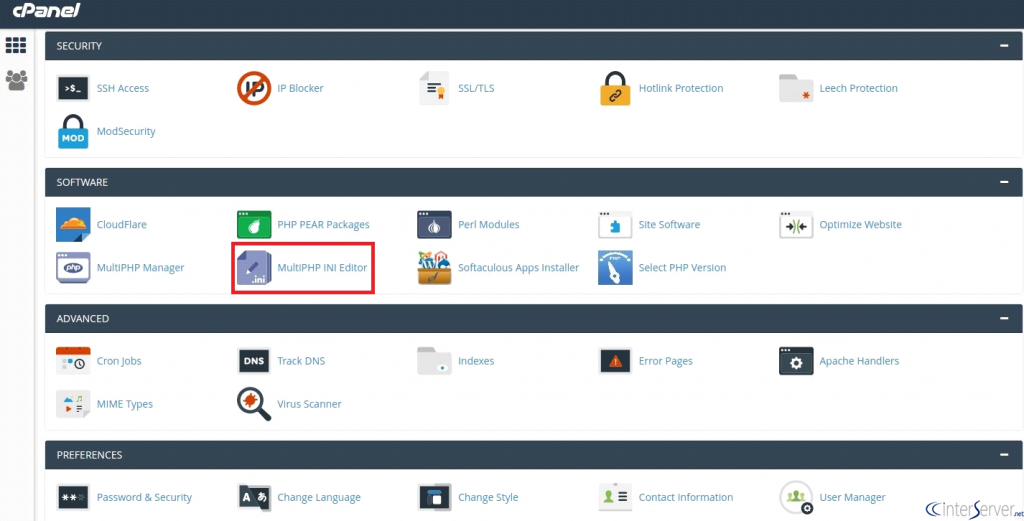Screen dimensions: 1024x521
Task: Collapse the Preferences section
Action: [x=1004, y=455]
